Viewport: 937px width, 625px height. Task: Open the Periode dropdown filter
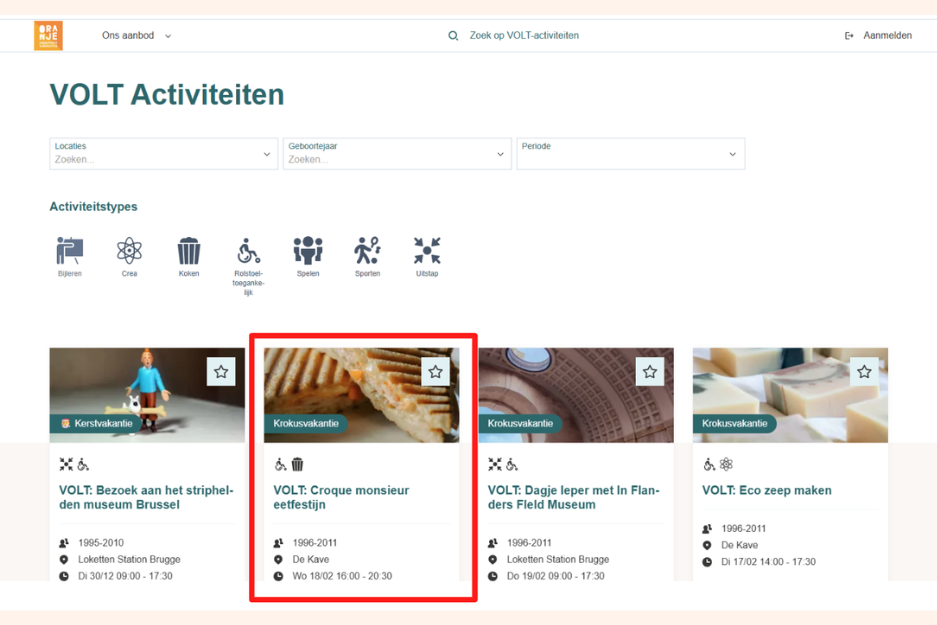point(630,154)
